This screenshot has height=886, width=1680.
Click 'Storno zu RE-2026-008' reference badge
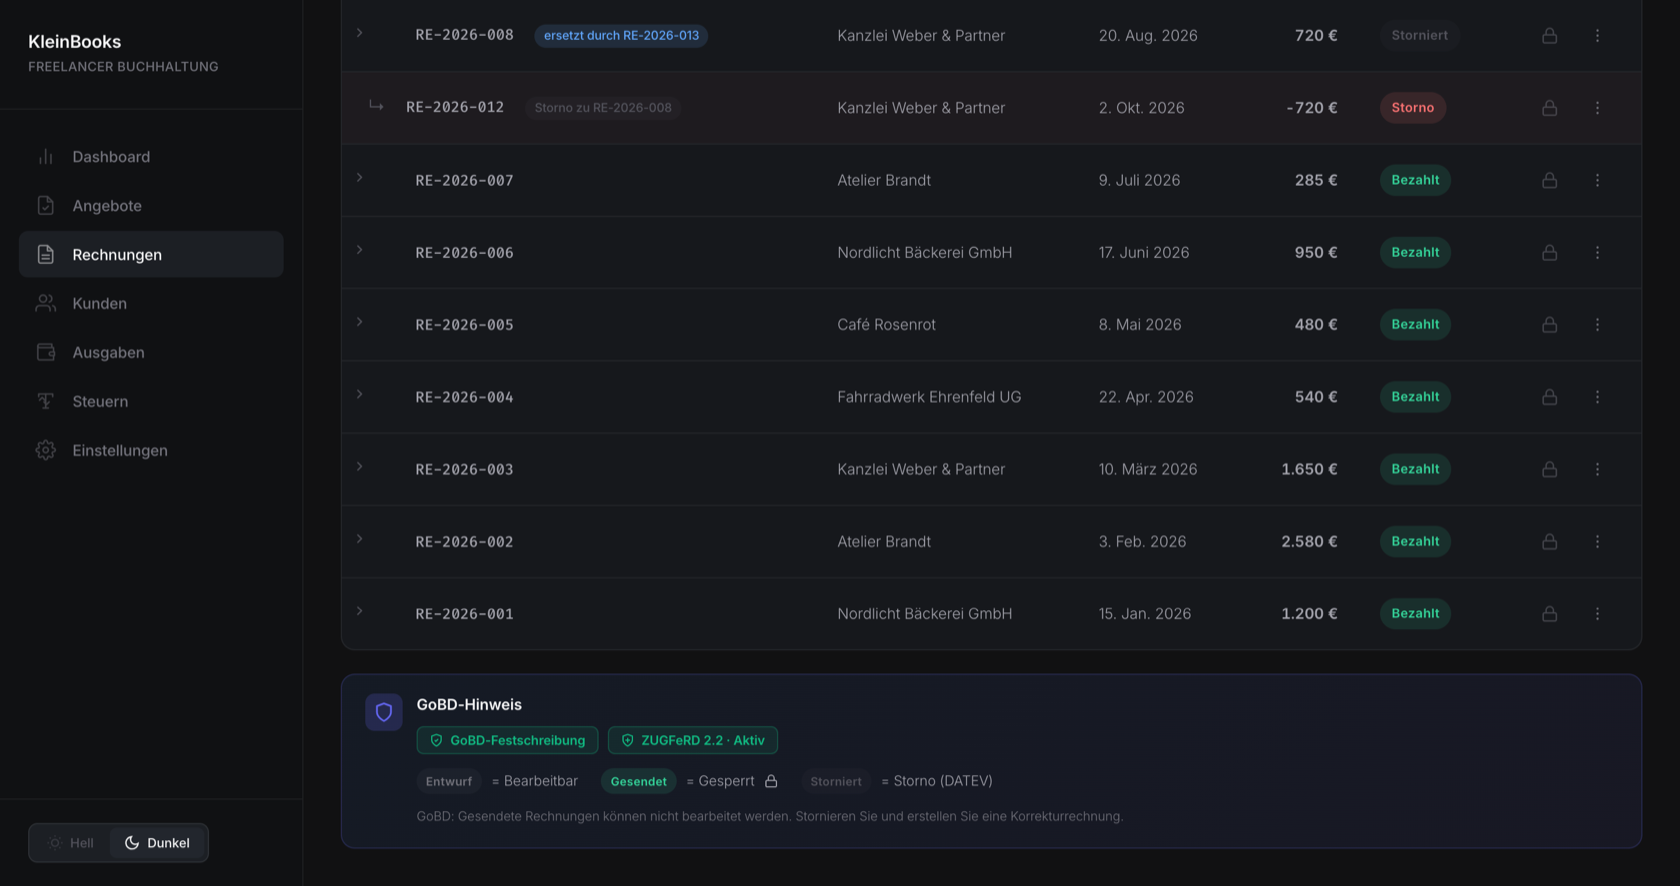pos(603,108)
